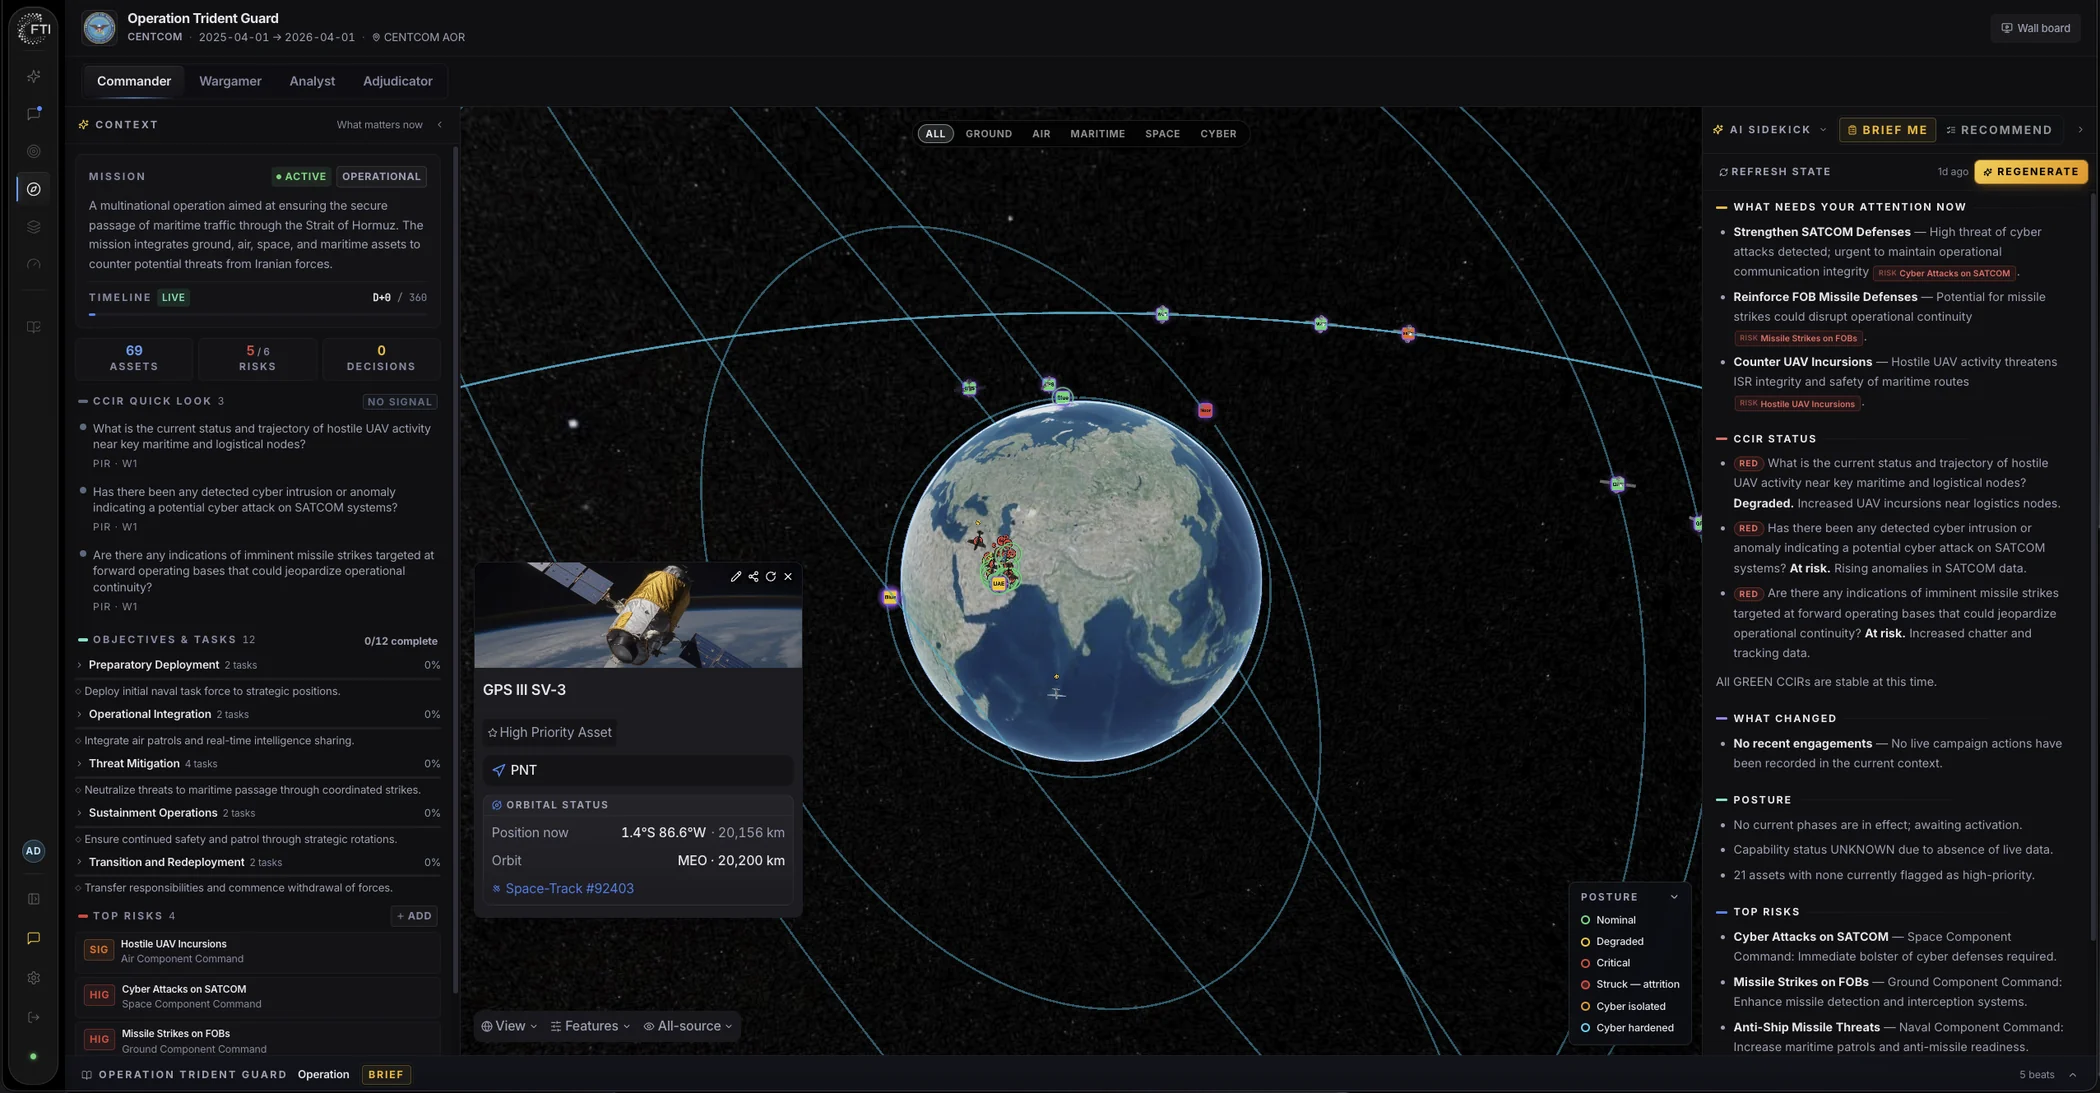Collapse the Posture legend chevron

coord(1674,898)
